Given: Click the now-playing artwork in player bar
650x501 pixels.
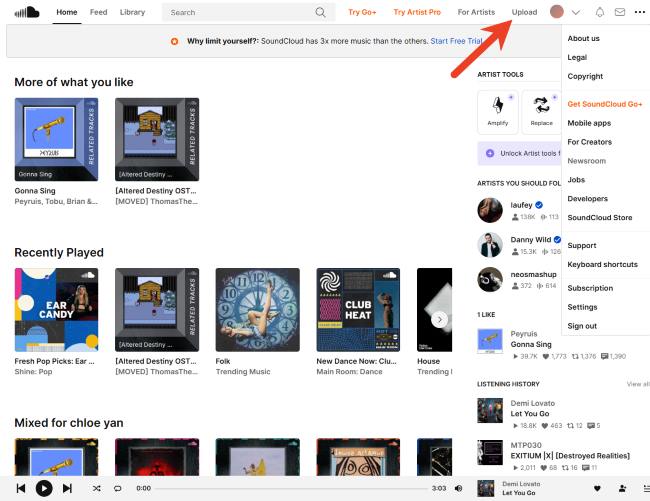Looking at the screenshot, I should click(486, 489).
